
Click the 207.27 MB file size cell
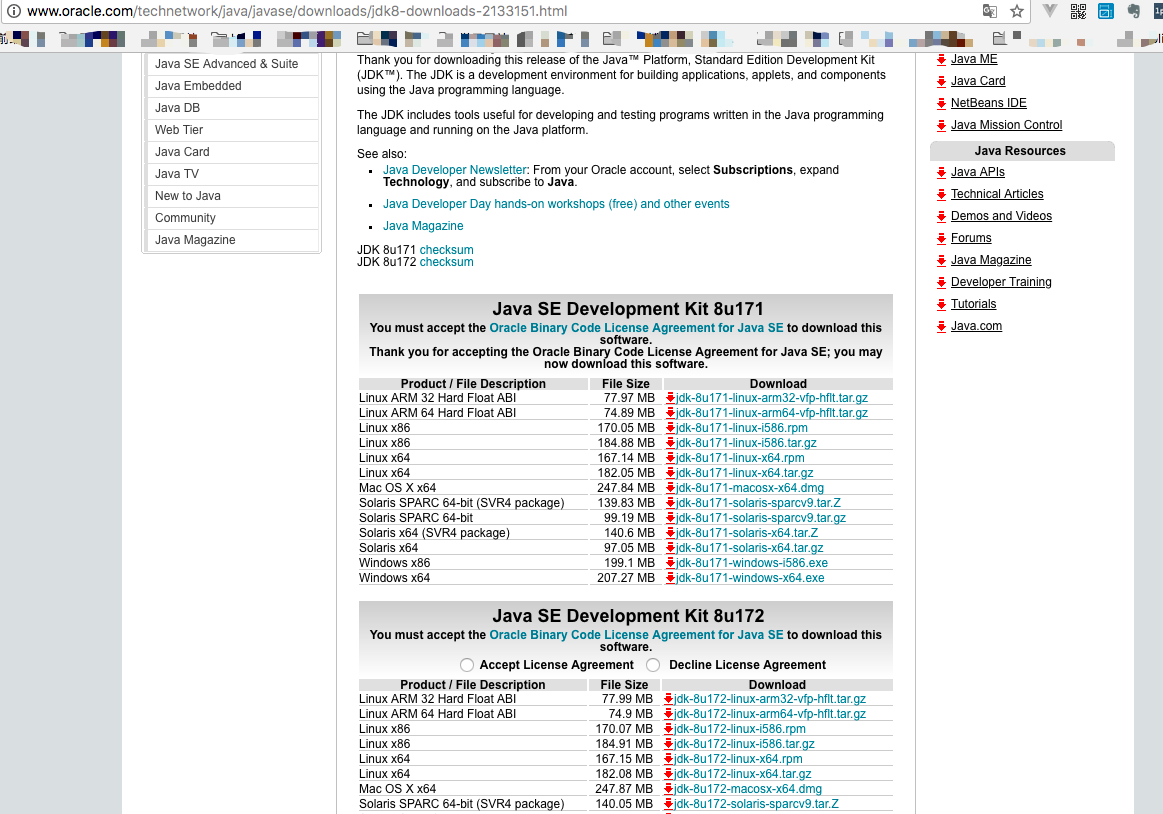coord(626,578)
